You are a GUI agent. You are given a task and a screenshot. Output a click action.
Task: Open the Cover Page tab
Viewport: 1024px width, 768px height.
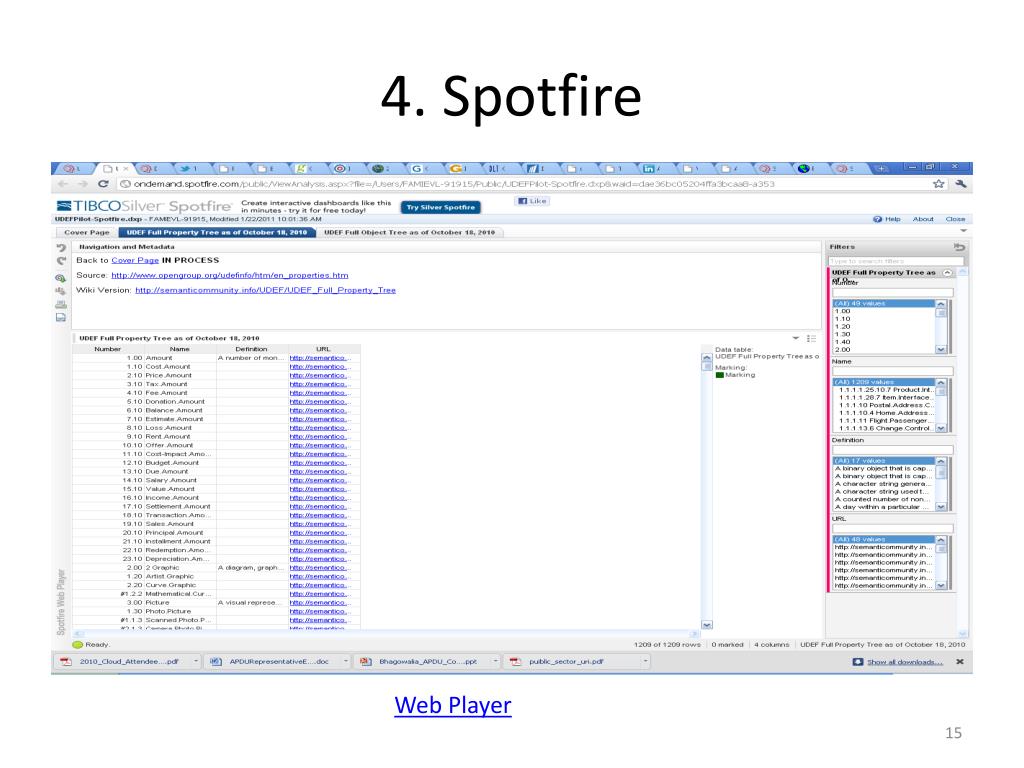point(87,232)
